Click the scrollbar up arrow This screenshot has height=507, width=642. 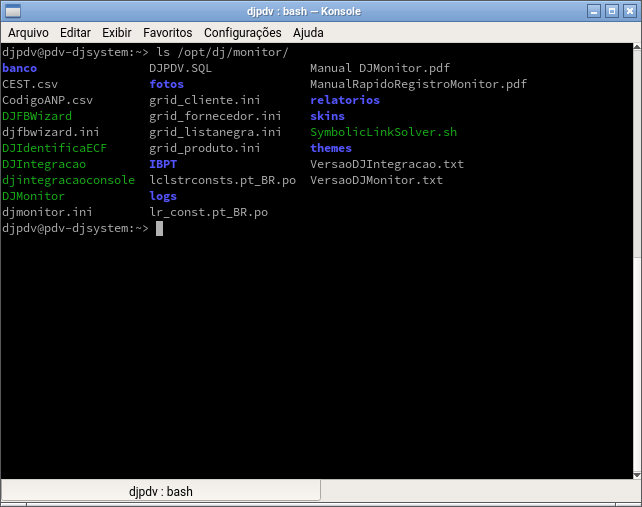click(637, 47)
